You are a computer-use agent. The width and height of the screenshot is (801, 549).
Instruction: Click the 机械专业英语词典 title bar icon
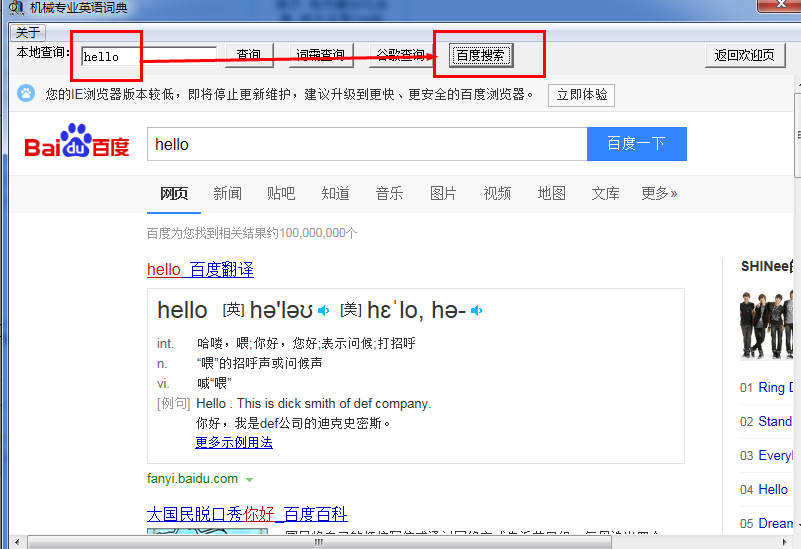(16, 7)
